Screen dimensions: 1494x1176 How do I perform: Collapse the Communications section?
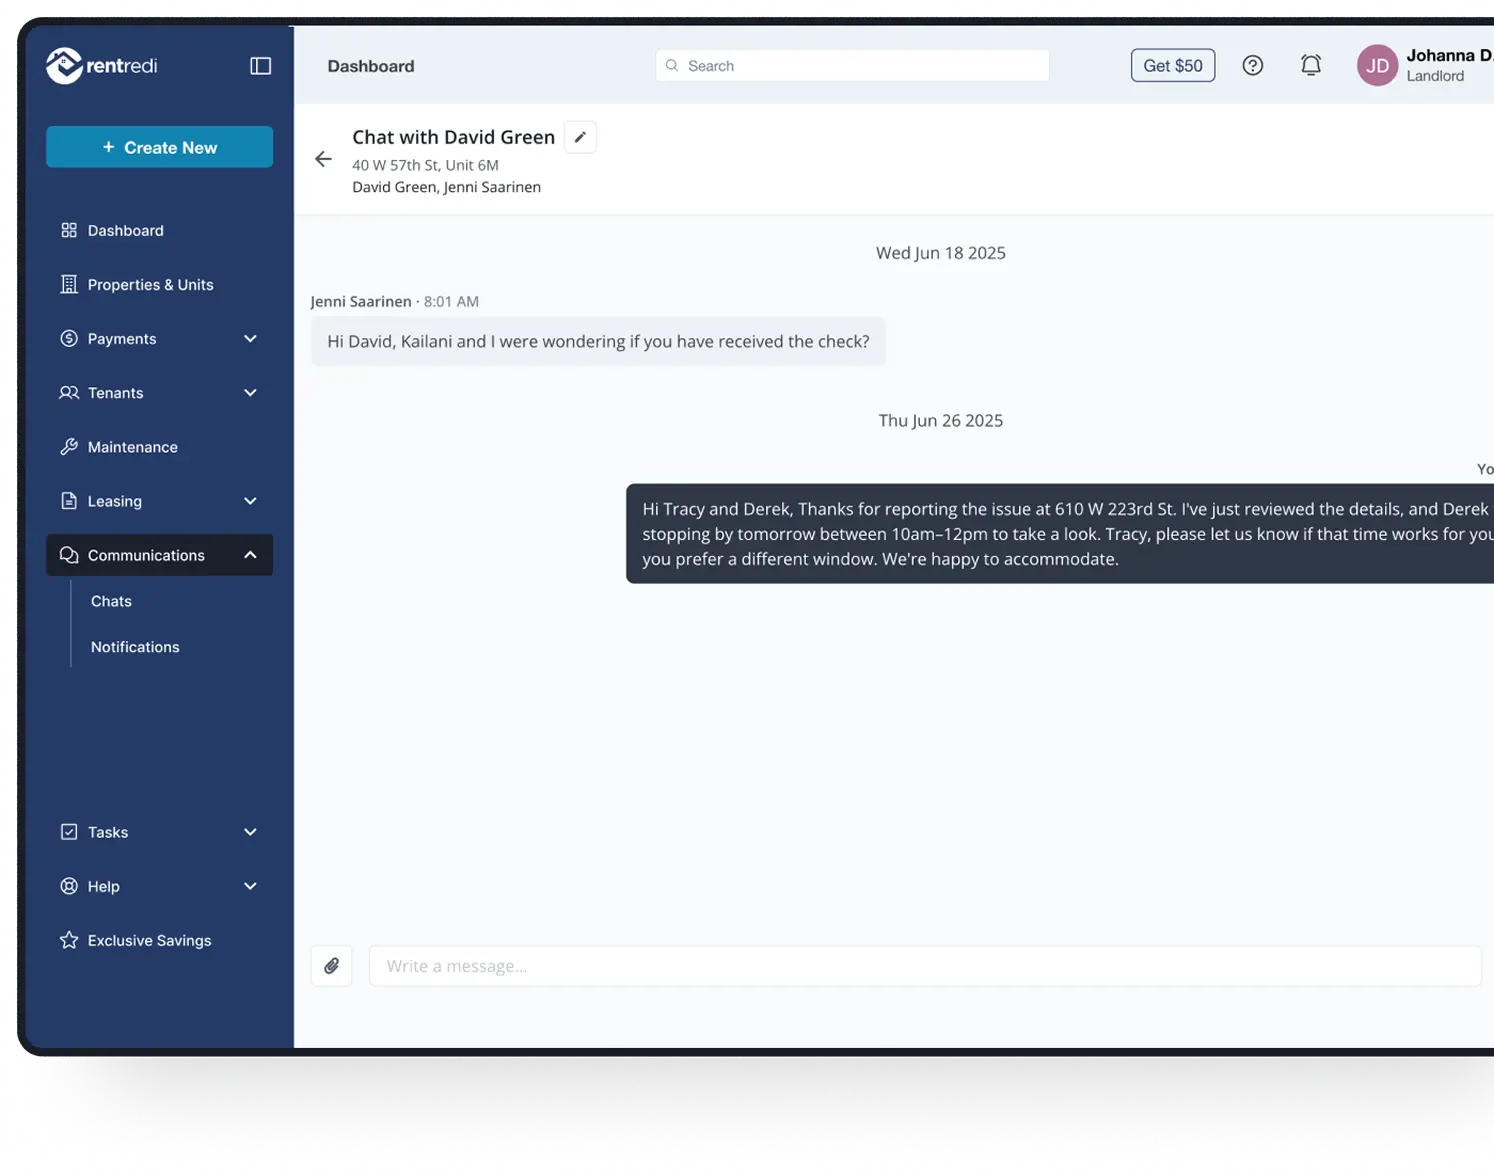click(250, 555)
